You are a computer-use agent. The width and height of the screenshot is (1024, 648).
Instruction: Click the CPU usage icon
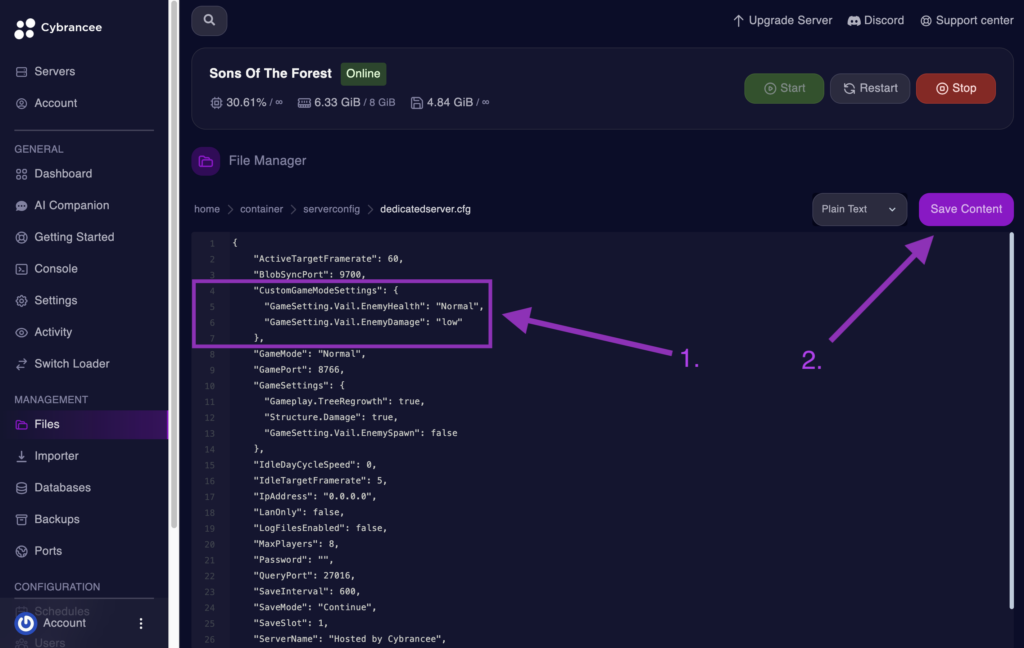click(x=216, y=103)
